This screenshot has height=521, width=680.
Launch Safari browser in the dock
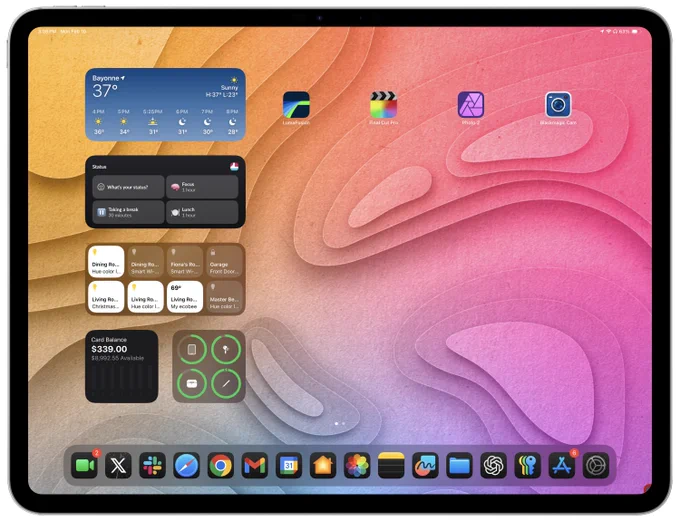coord(187,465)
